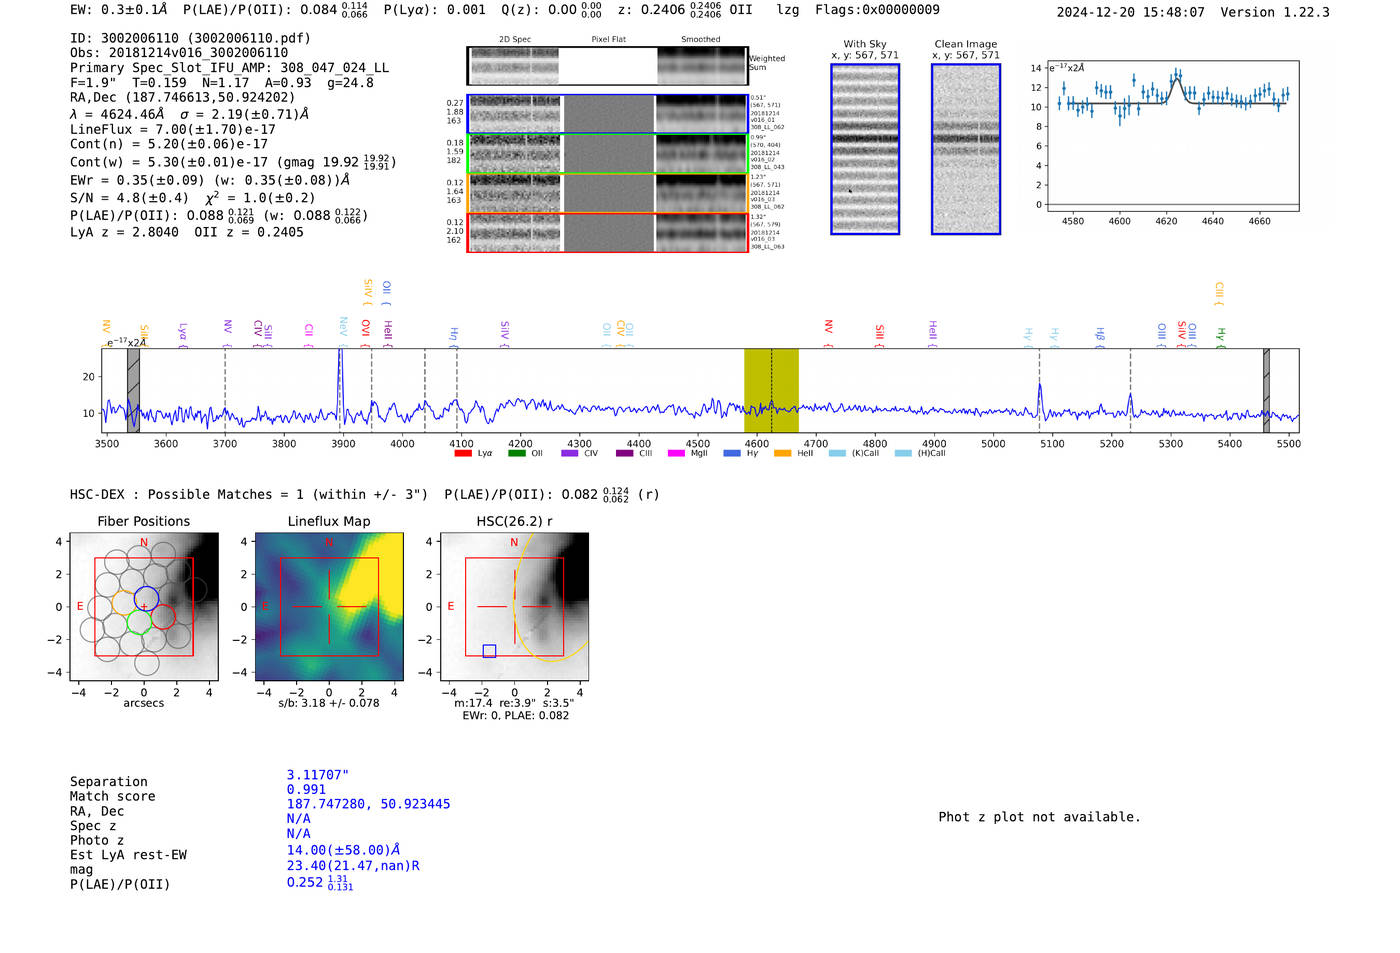Click the Flags:0x00000009 header text
The height and width of the screenshot is (953, 1400).
(877, 10)
